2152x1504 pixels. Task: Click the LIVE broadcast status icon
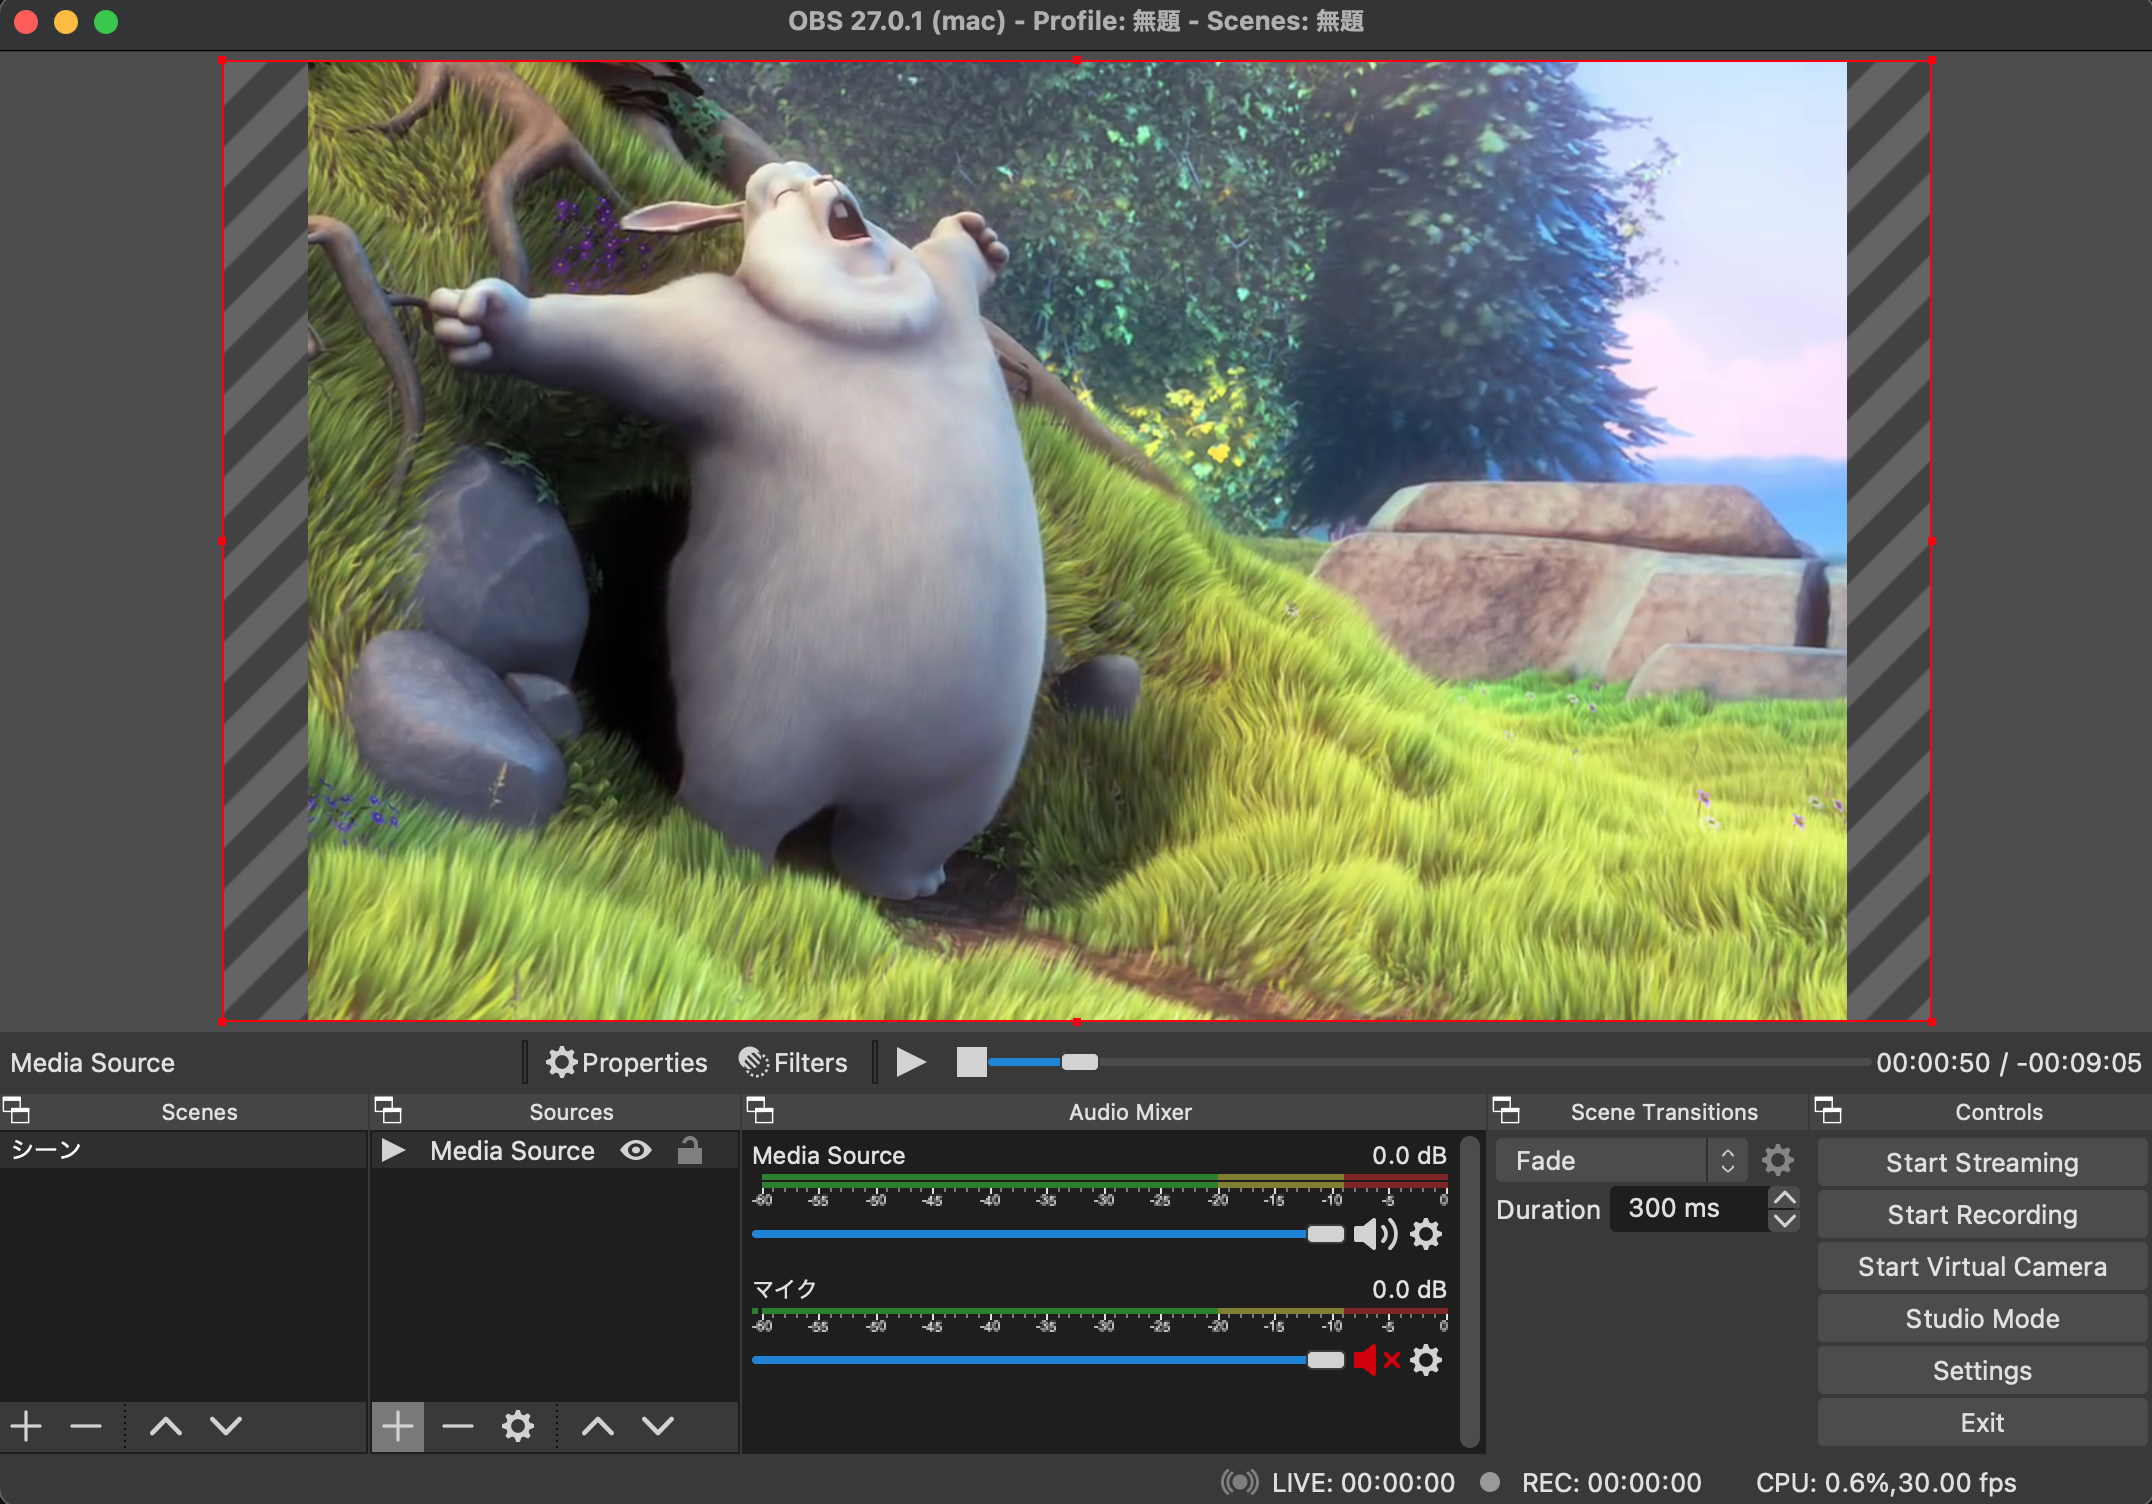[1240, 1482]
